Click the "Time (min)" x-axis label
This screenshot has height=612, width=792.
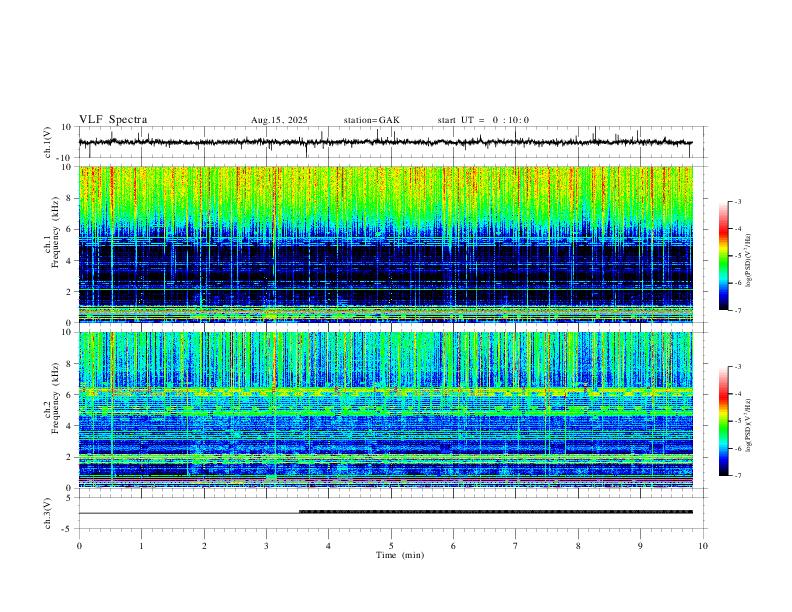click(x=400, y=555)
